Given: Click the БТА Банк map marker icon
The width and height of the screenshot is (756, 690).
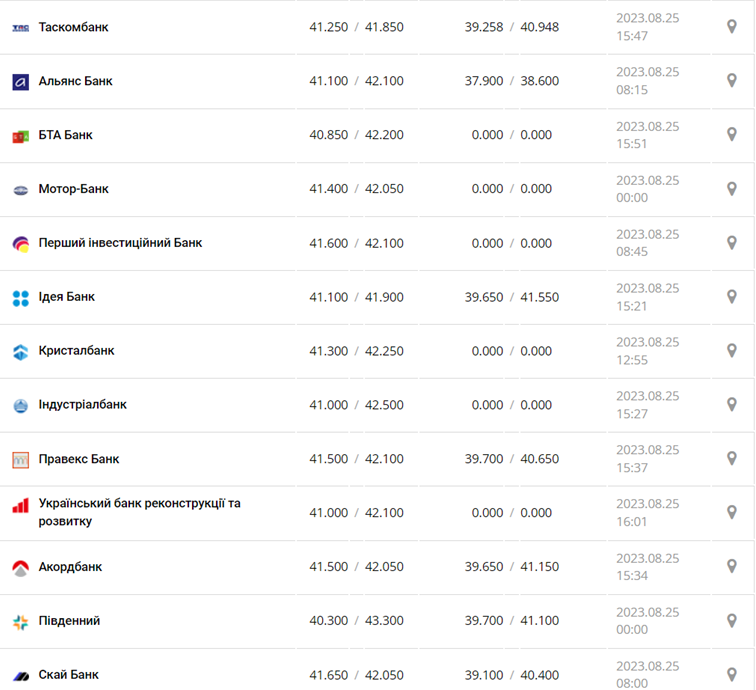Looking at the screenshot, I should 731,135.
